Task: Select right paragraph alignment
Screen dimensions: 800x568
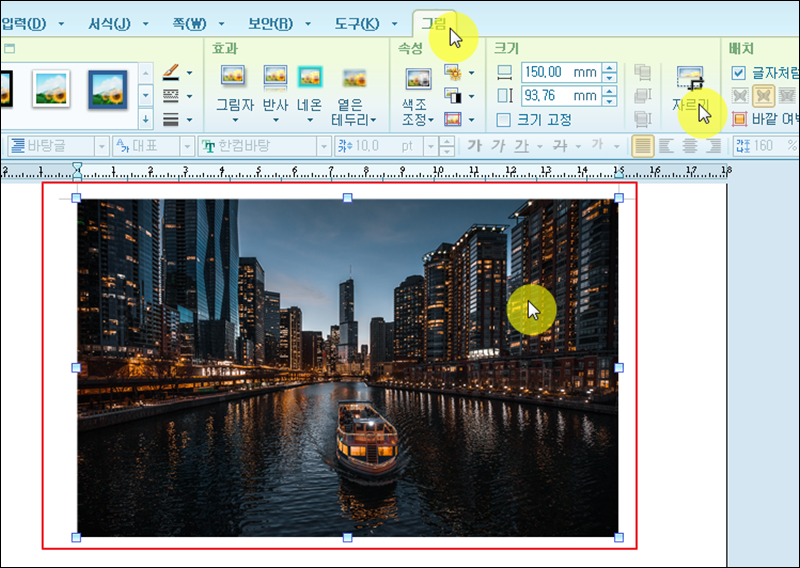Action: click(x=713, y=146)
